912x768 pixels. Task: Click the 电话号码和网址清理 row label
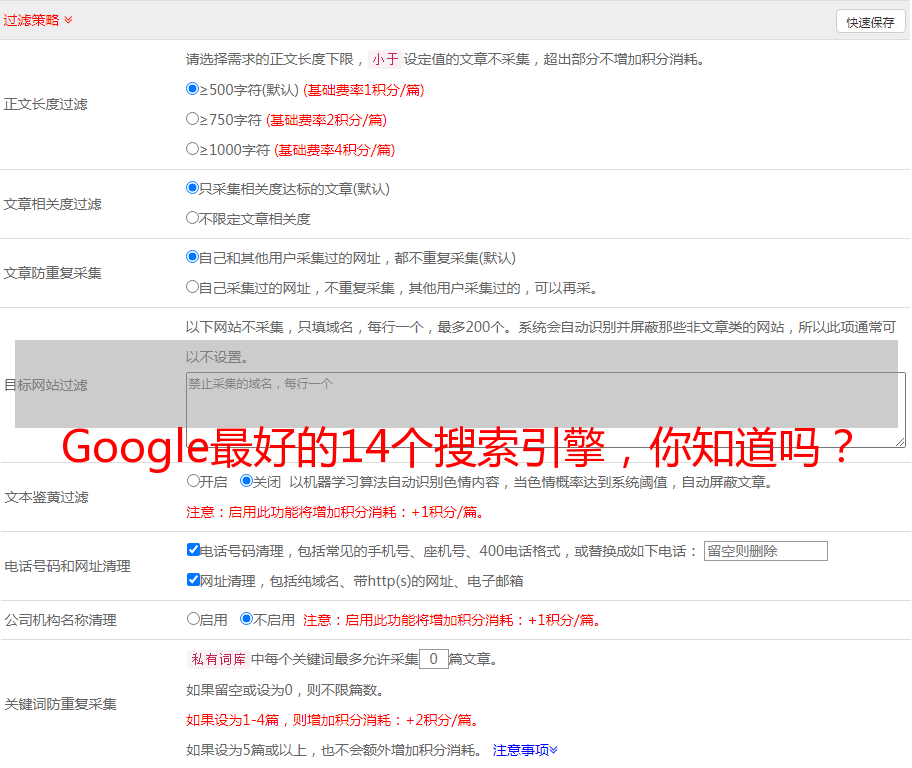67,566
